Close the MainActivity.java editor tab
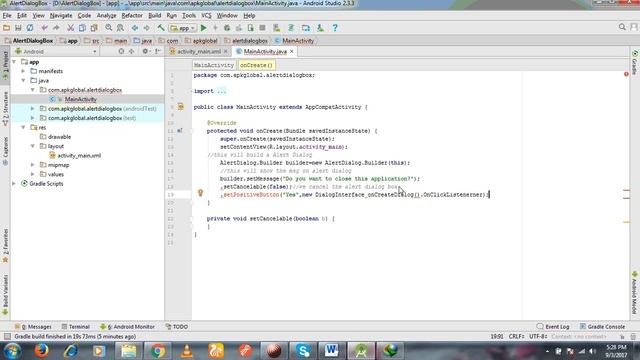This screenshot has height=360, width=640. [291, 51]
